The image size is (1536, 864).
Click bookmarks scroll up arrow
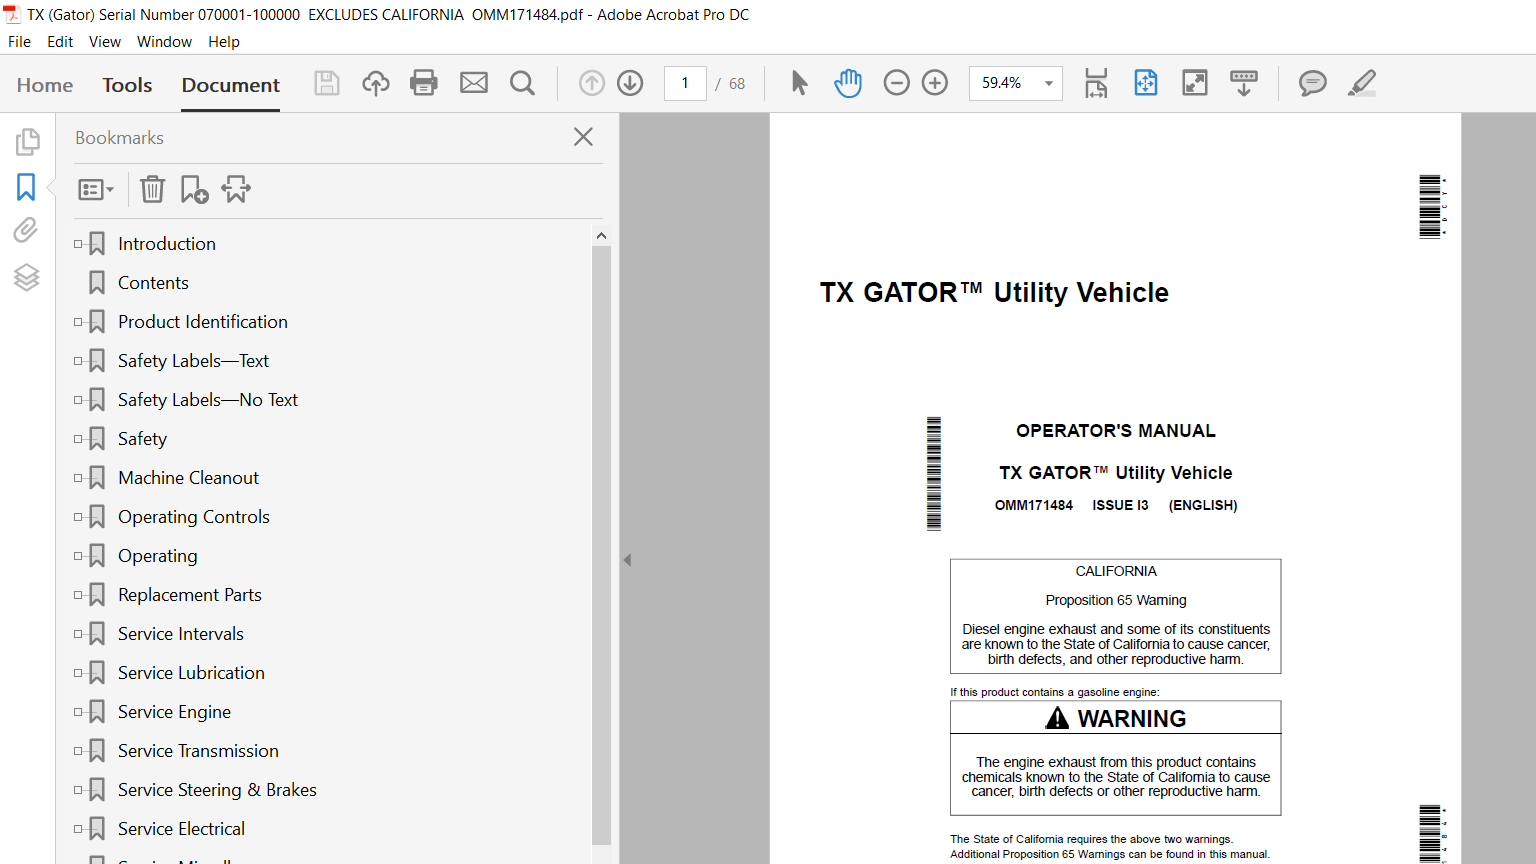(x=601, y=236)
